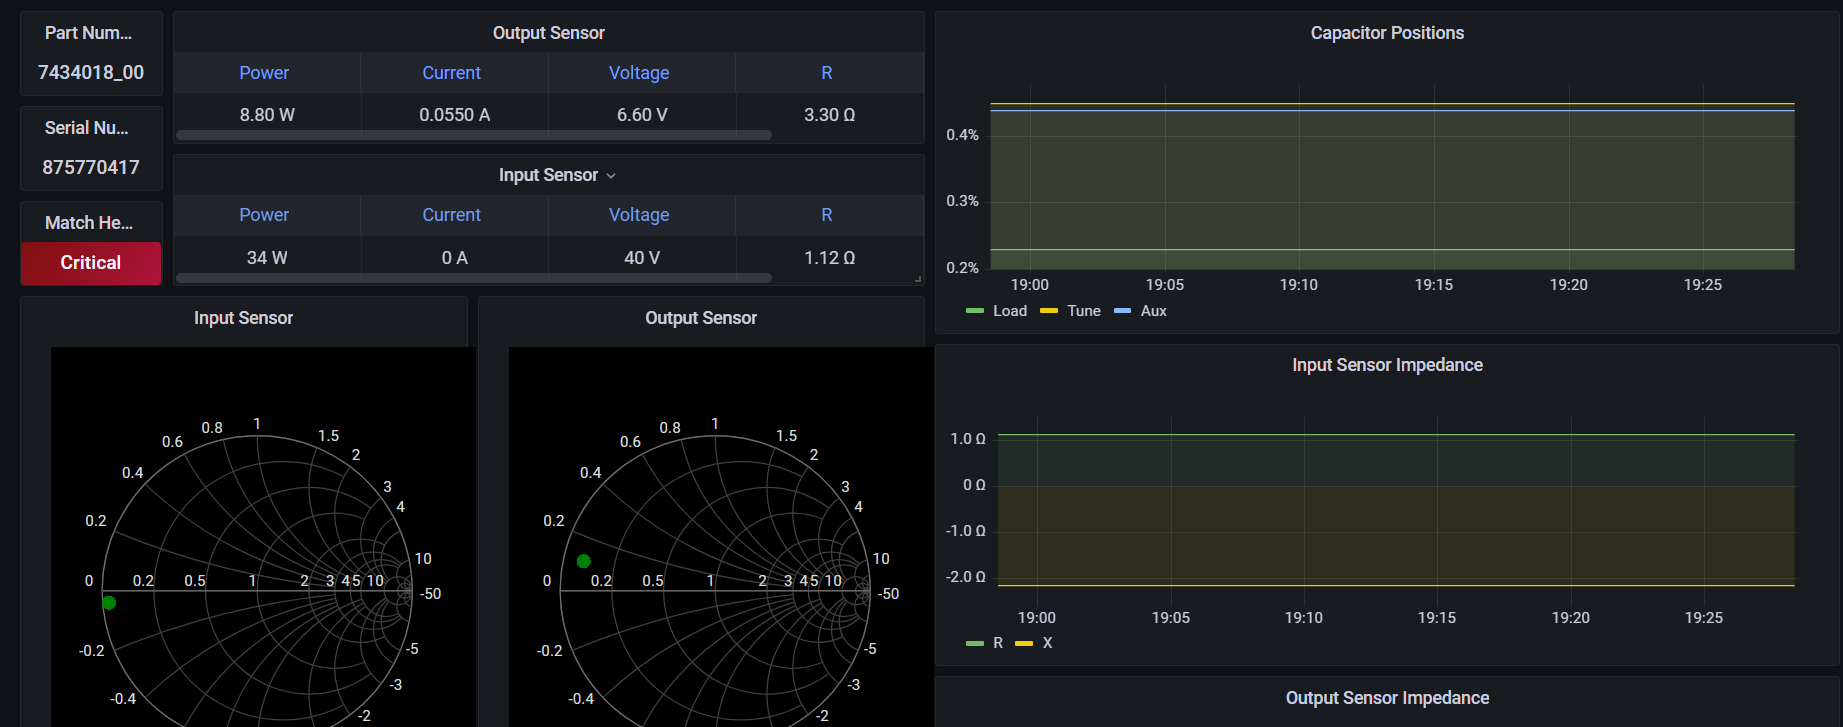The width and height of the screenshot is (1843, 727).
Task: Toggle the R series in Input Sensor Impedance legend
Action: 998,643
